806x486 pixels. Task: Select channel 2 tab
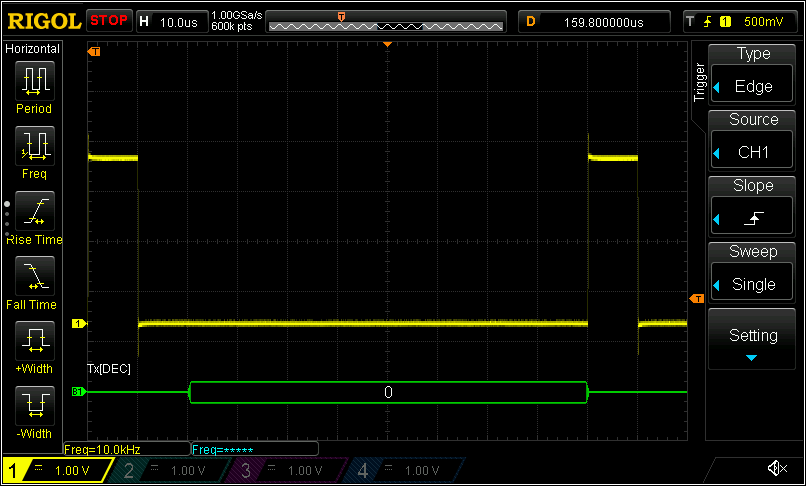click(172, 470)
